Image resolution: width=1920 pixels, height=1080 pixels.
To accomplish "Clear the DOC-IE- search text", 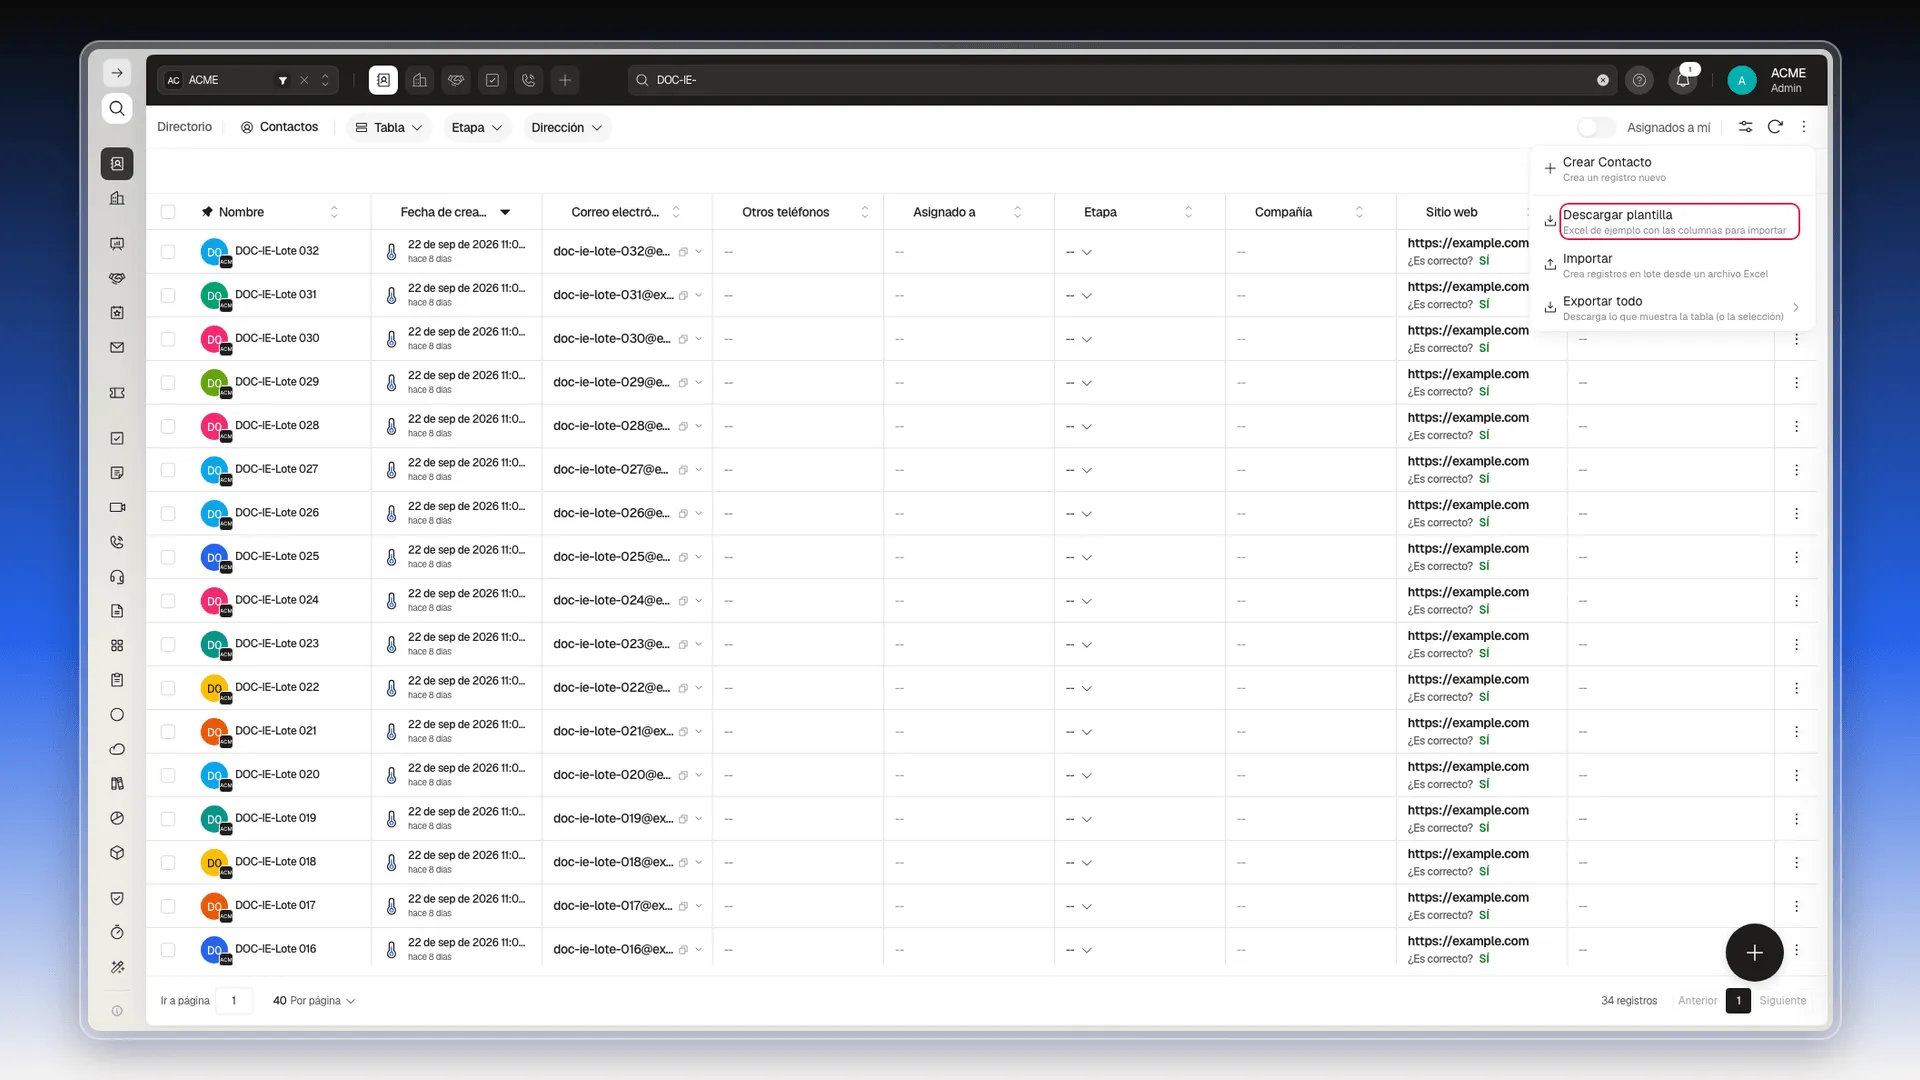I will 1603,80.
